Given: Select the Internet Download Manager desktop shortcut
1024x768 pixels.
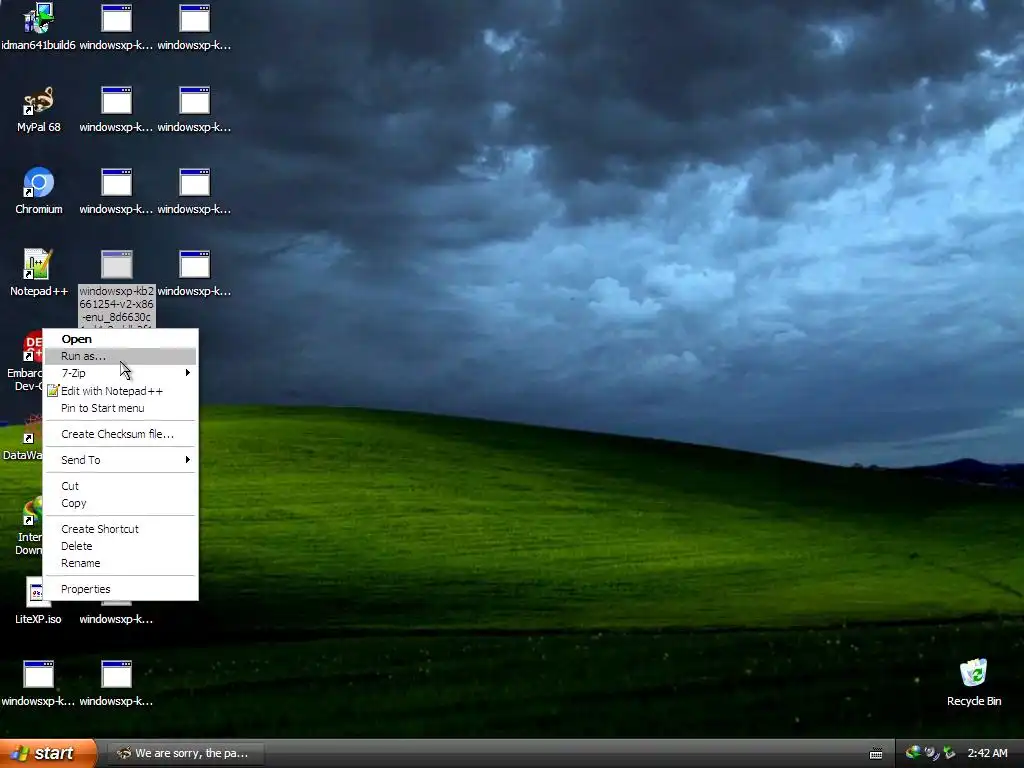Looking at the screenshot, I should 31,511.
